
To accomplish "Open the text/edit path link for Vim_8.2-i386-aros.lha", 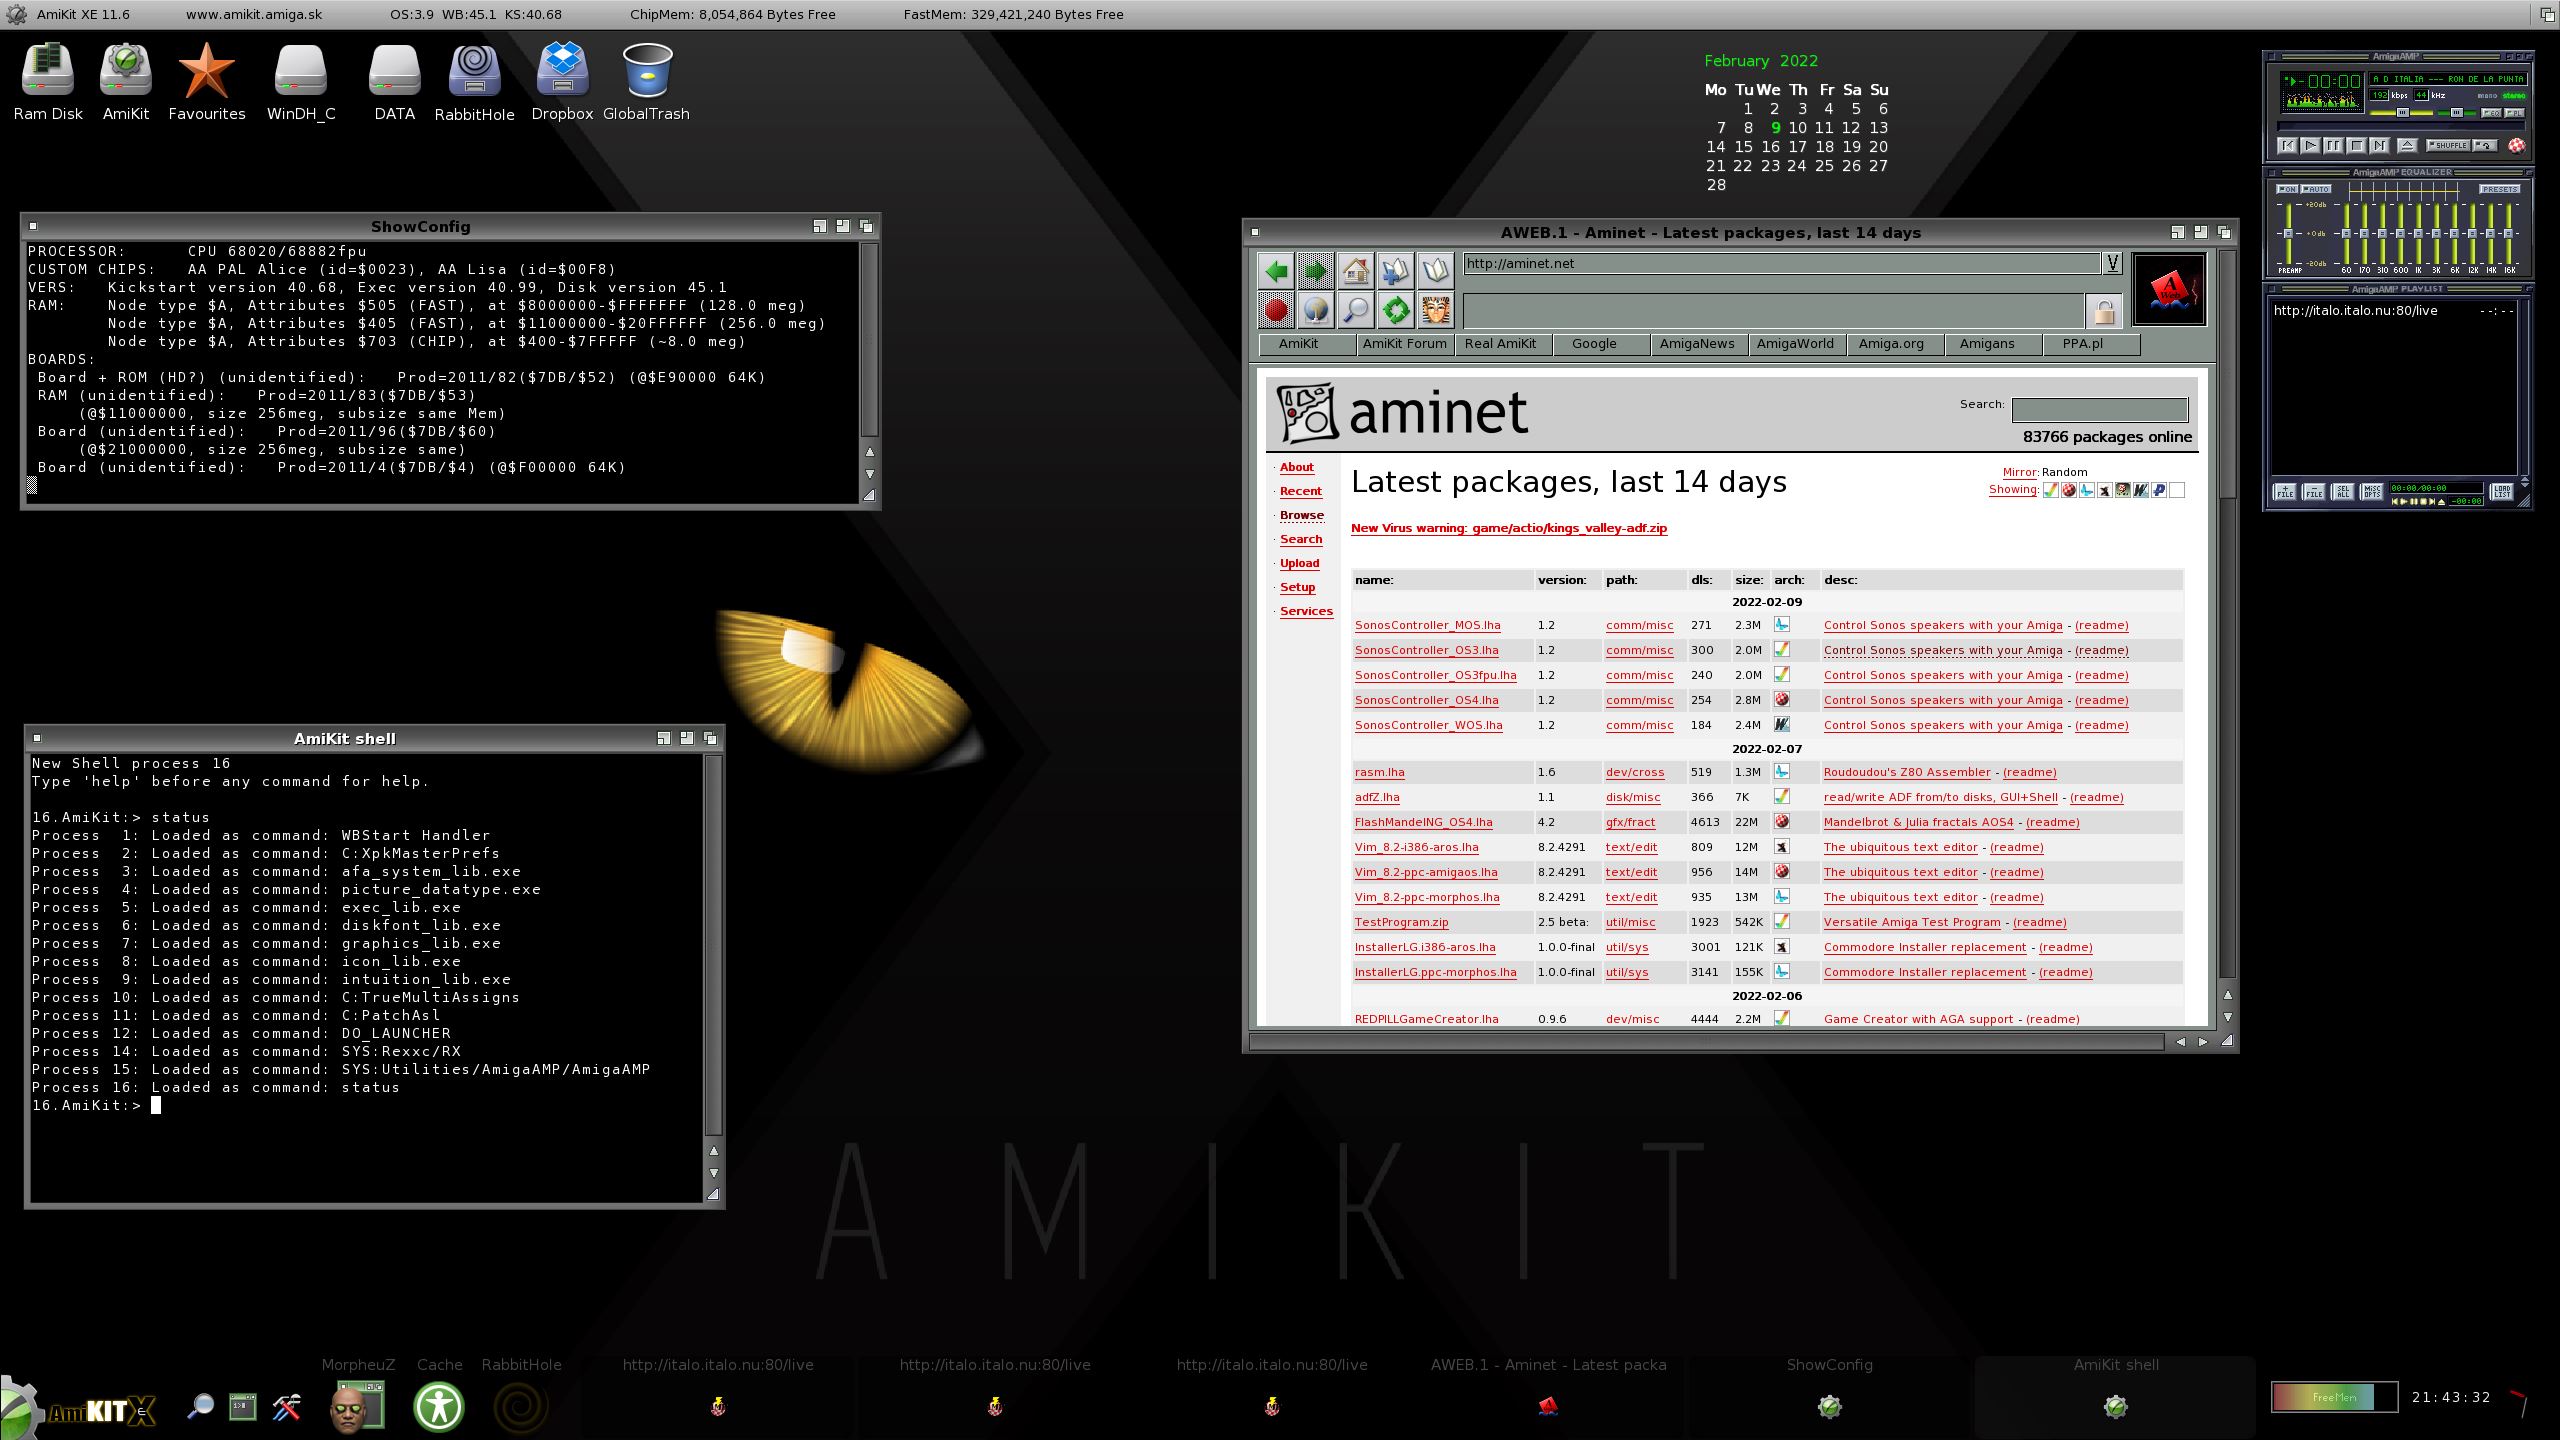I will 1631,847.
